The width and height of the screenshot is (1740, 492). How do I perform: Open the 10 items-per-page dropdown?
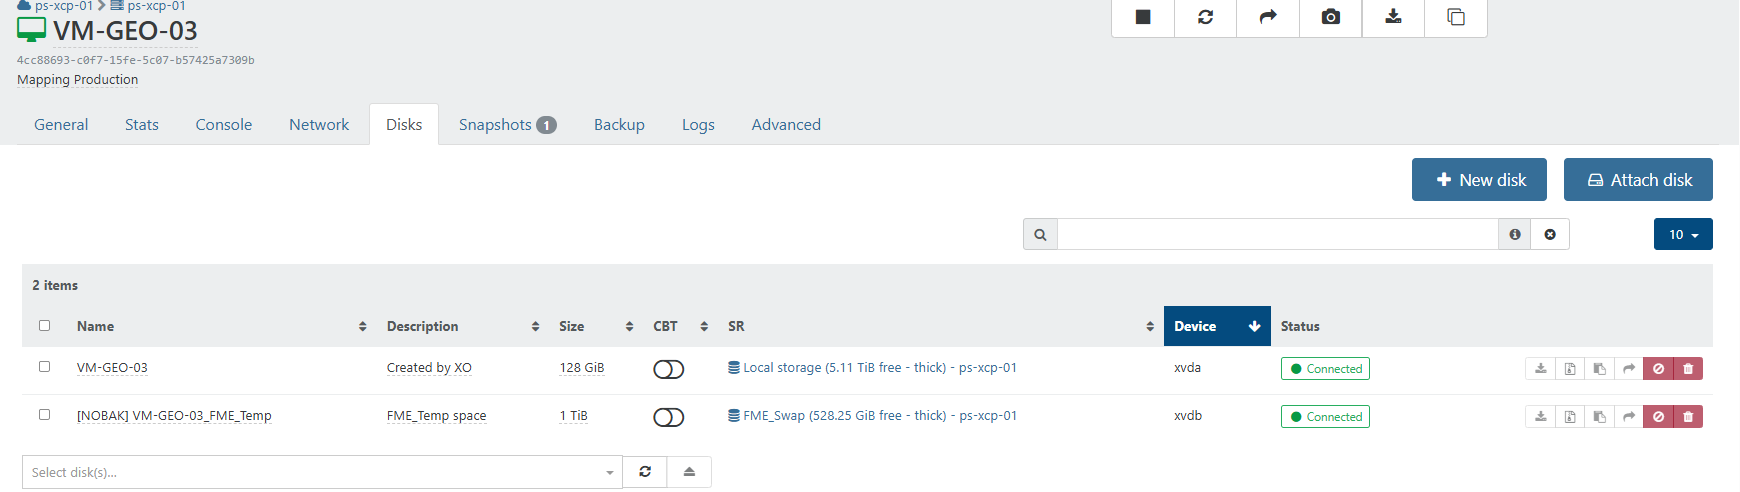pos(1683,234)
